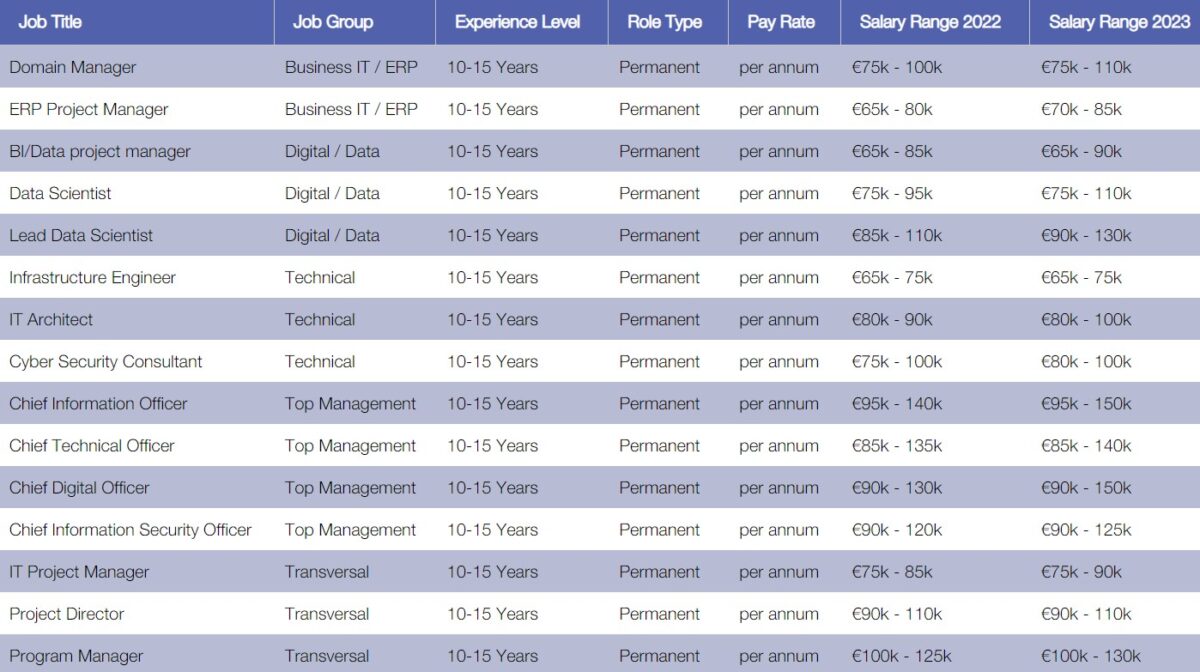
Task: Click the Job Group column header
Action: pyautogui.click(x=333, y=22)
